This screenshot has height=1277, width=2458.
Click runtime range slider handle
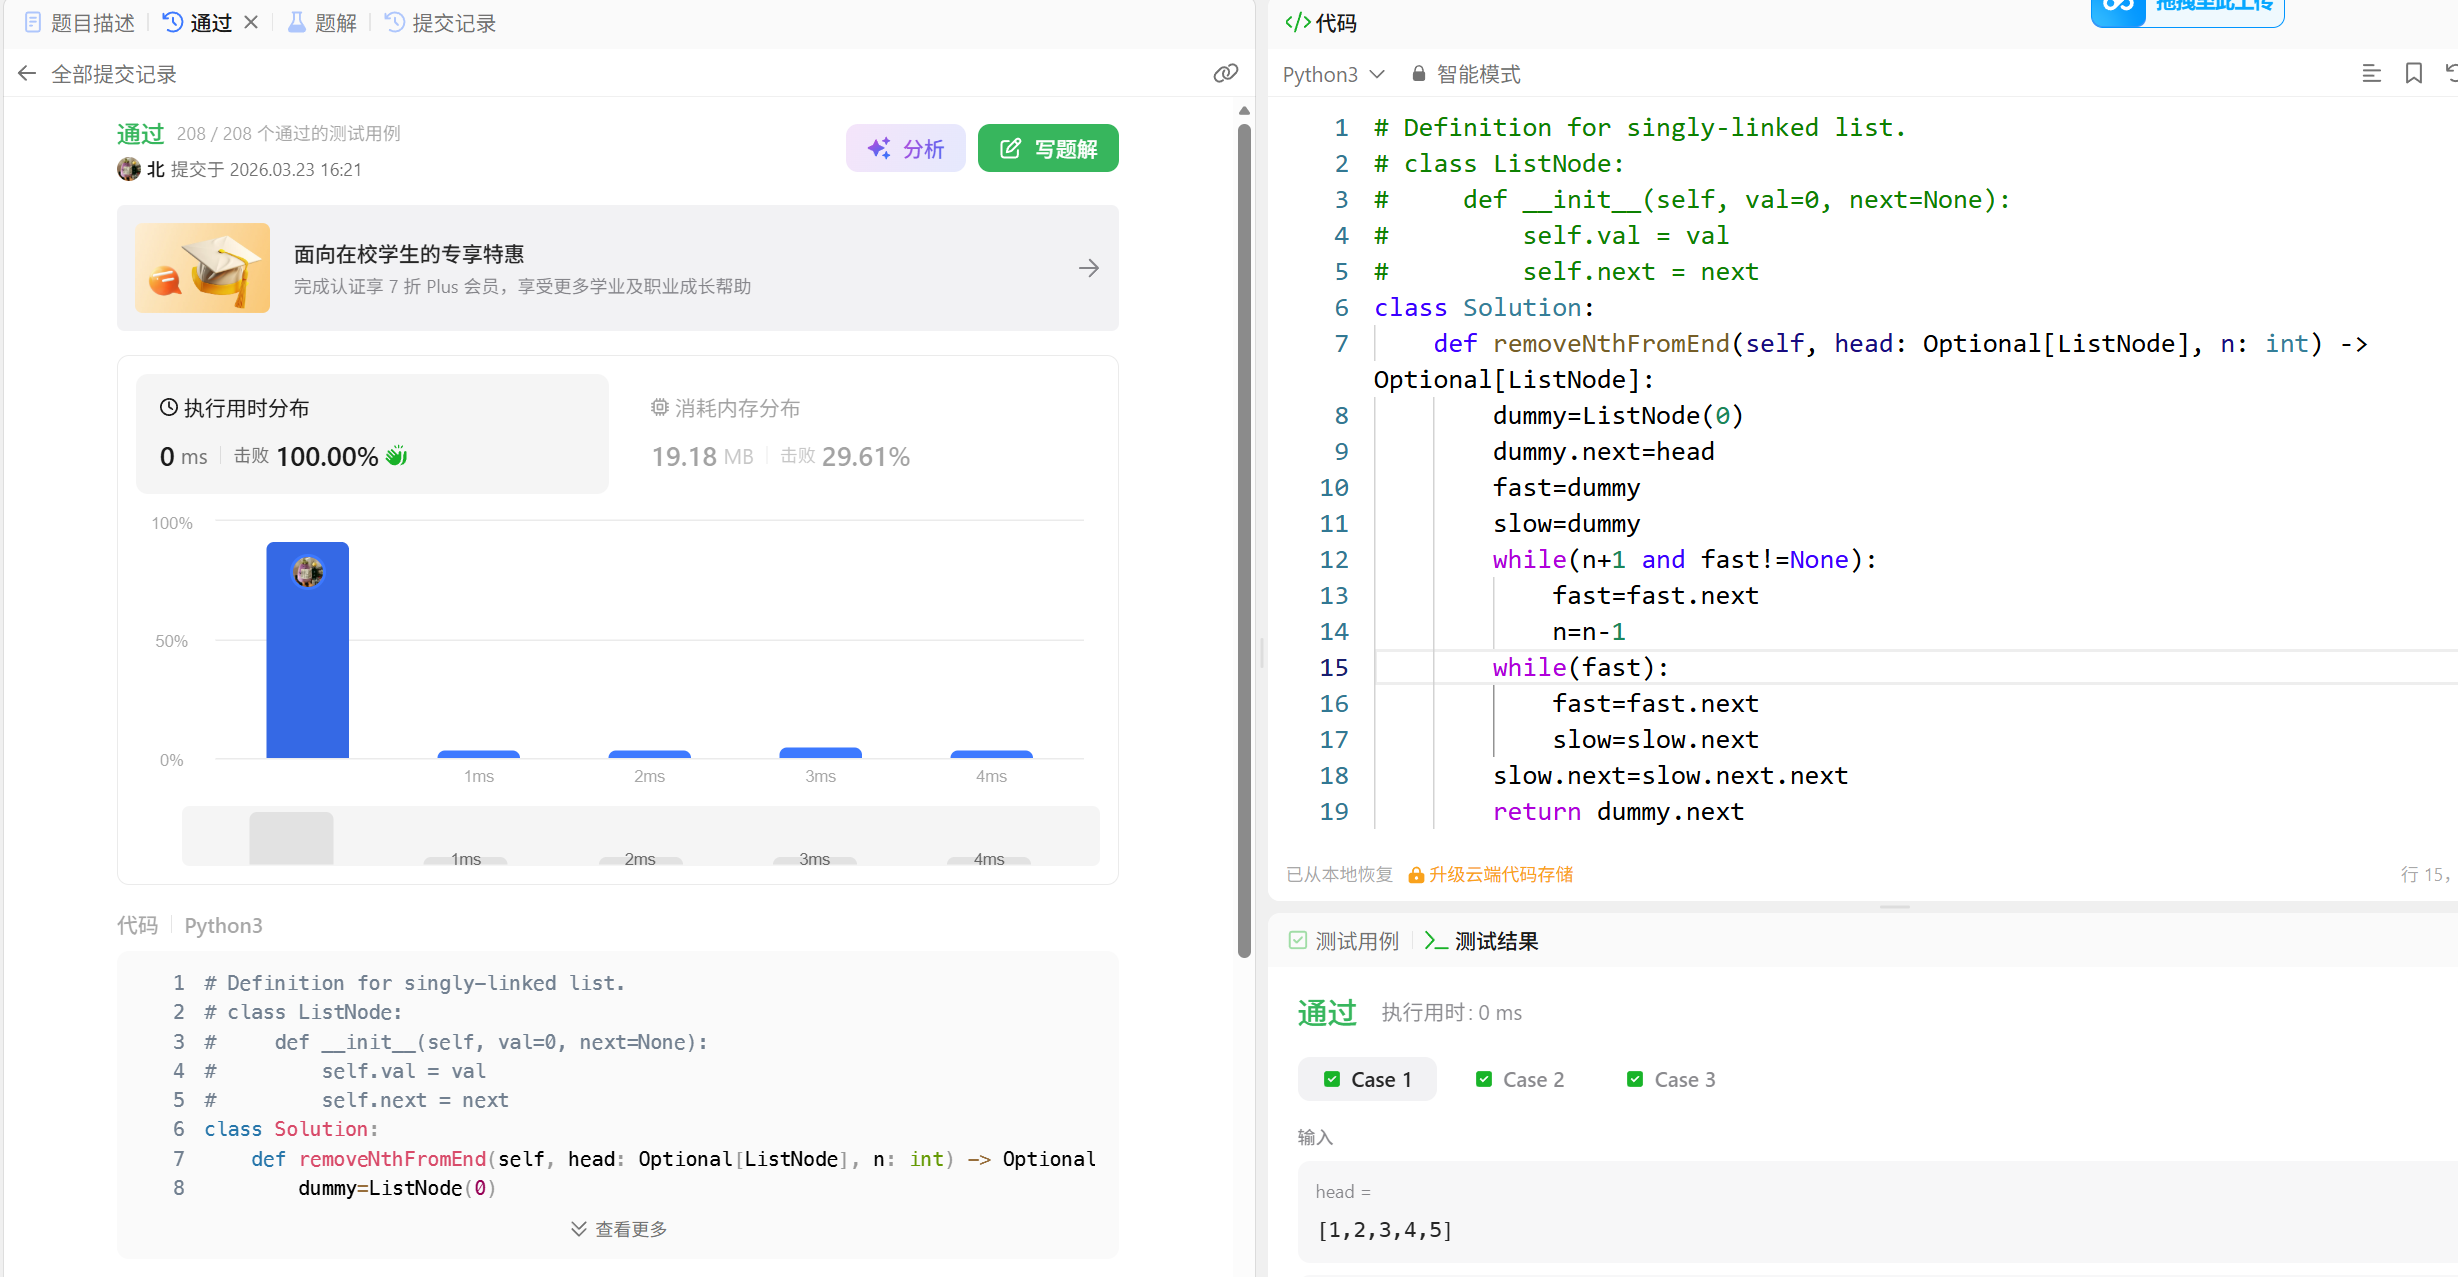291,838
